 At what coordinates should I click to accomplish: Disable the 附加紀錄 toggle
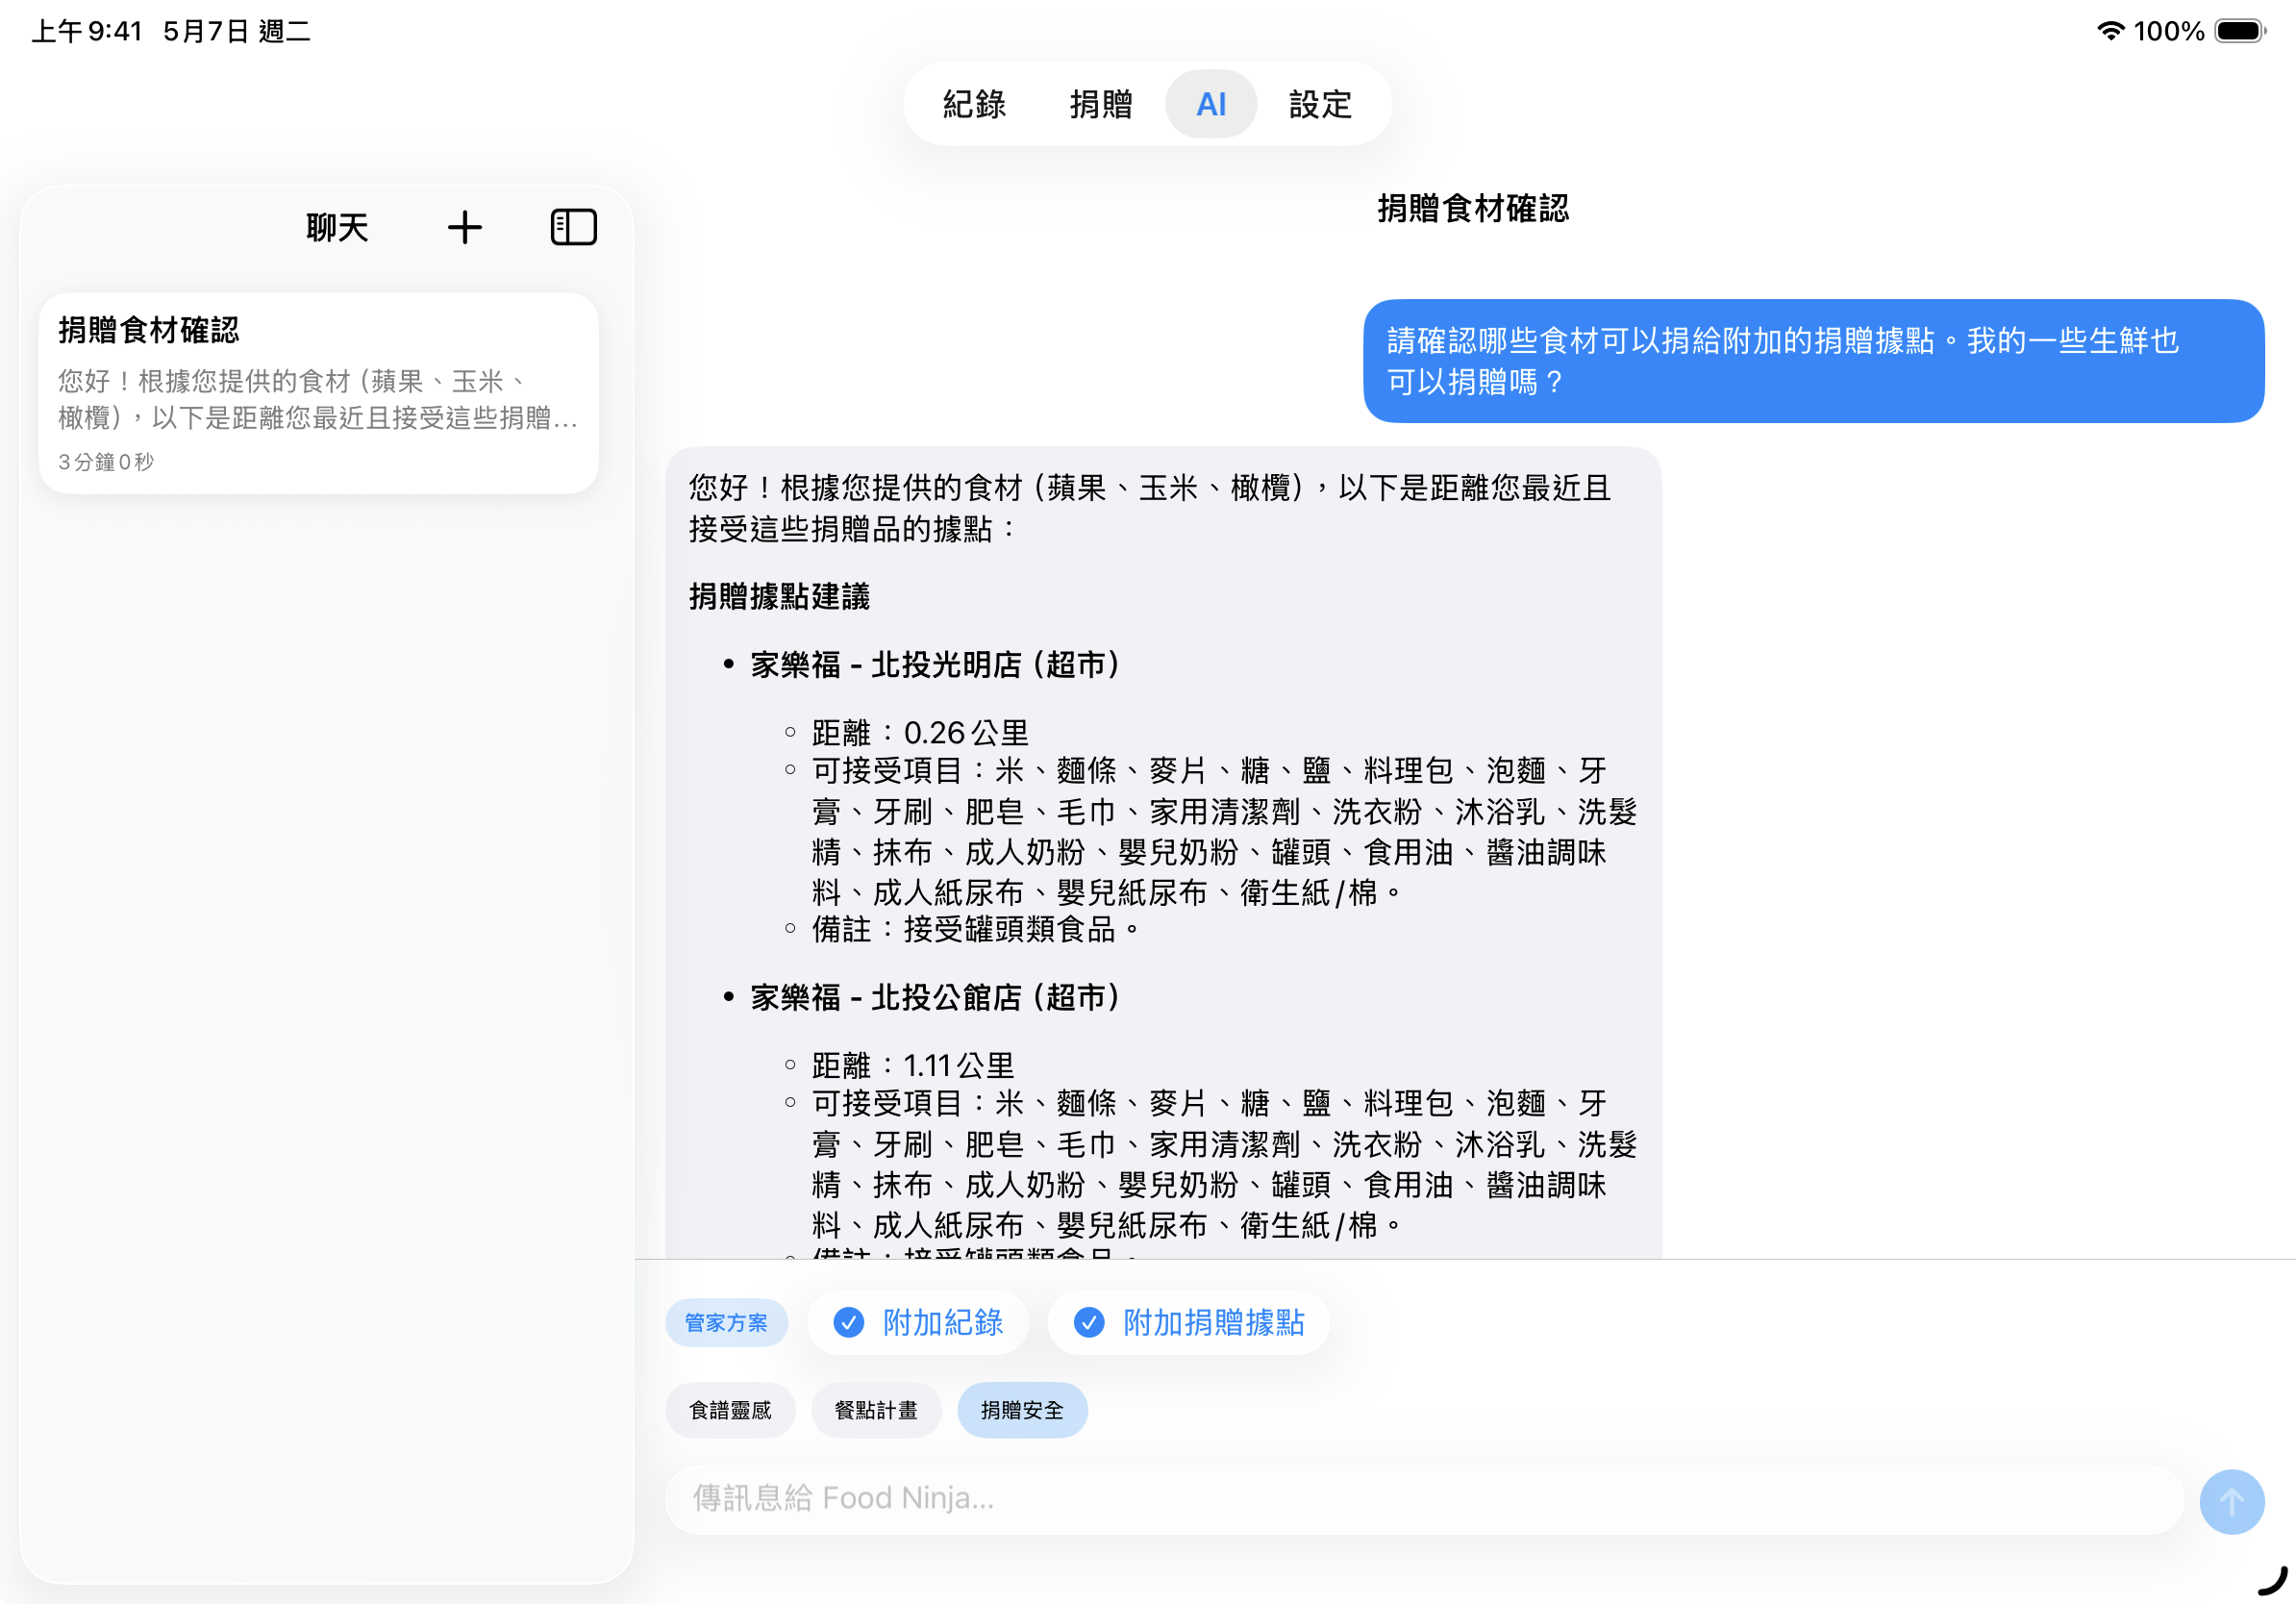coord(917,1322)
